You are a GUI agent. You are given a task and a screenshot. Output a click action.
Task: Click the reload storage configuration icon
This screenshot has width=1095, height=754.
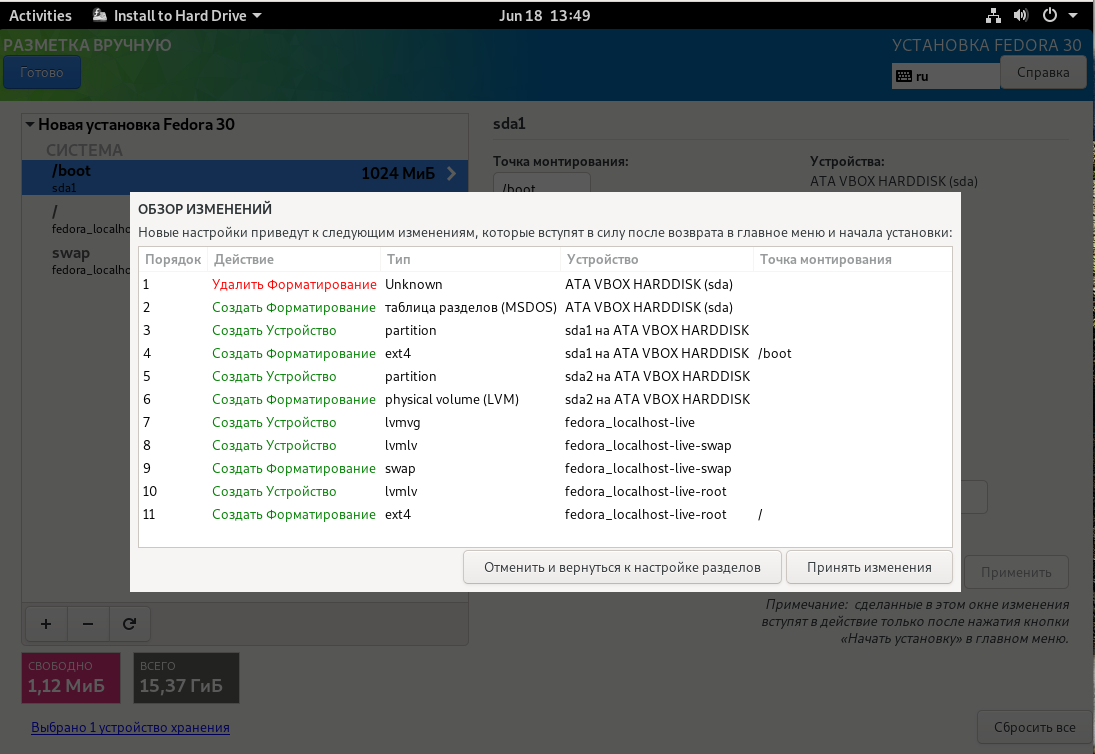129,623
